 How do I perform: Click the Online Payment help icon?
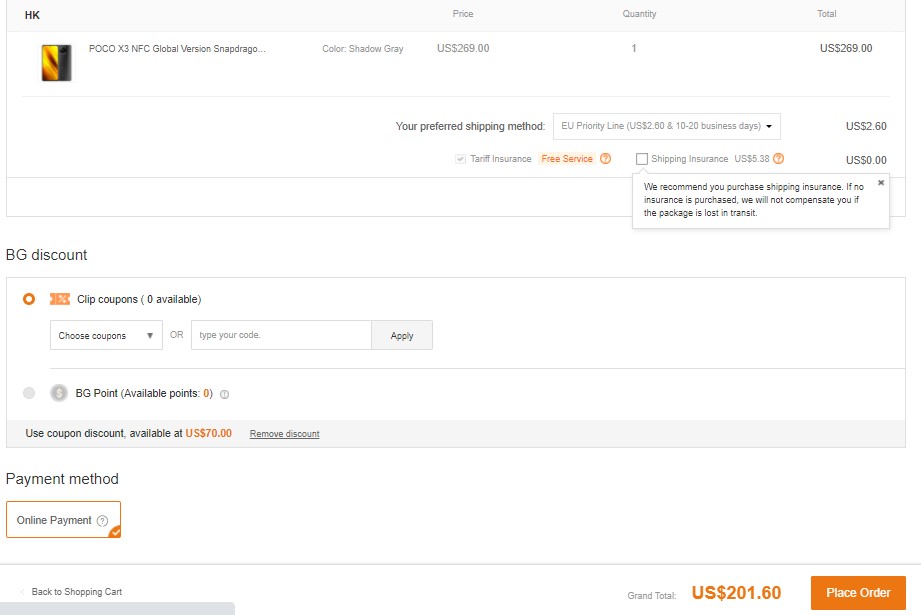coord(102,521)
